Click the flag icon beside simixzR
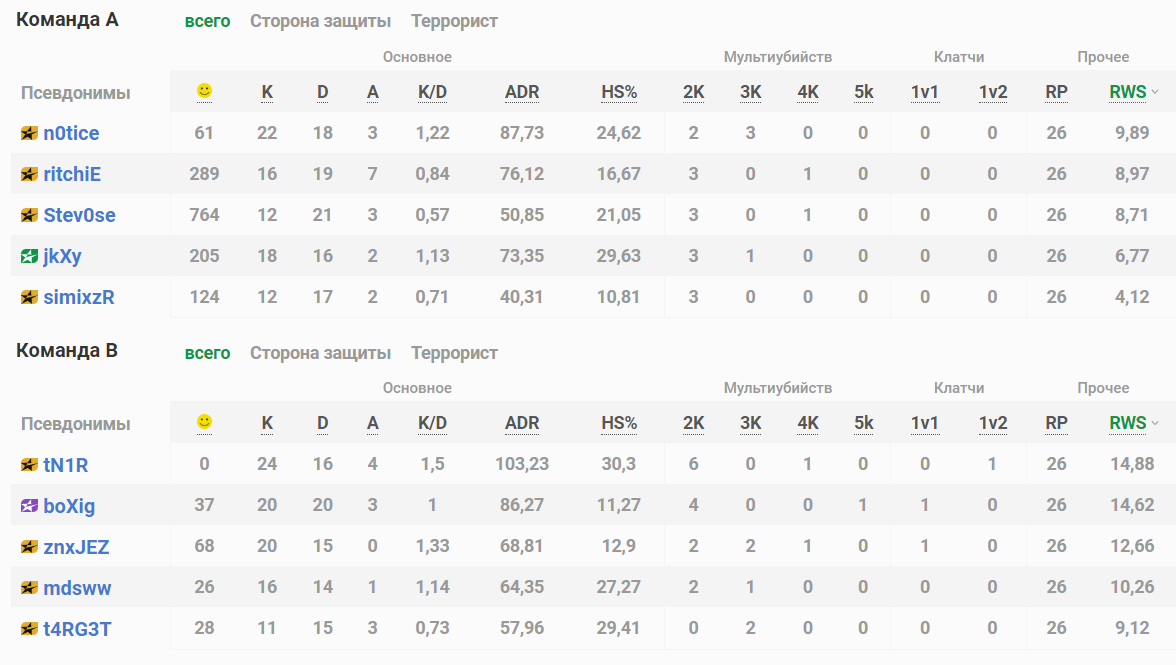The width and height of the screenshot is (1176, 665). point(28,298)
